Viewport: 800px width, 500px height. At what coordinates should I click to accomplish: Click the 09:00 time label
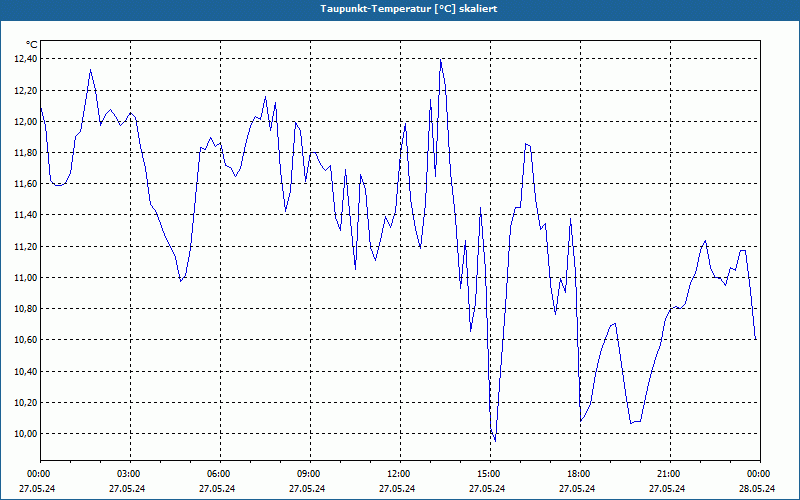[311, 474]
